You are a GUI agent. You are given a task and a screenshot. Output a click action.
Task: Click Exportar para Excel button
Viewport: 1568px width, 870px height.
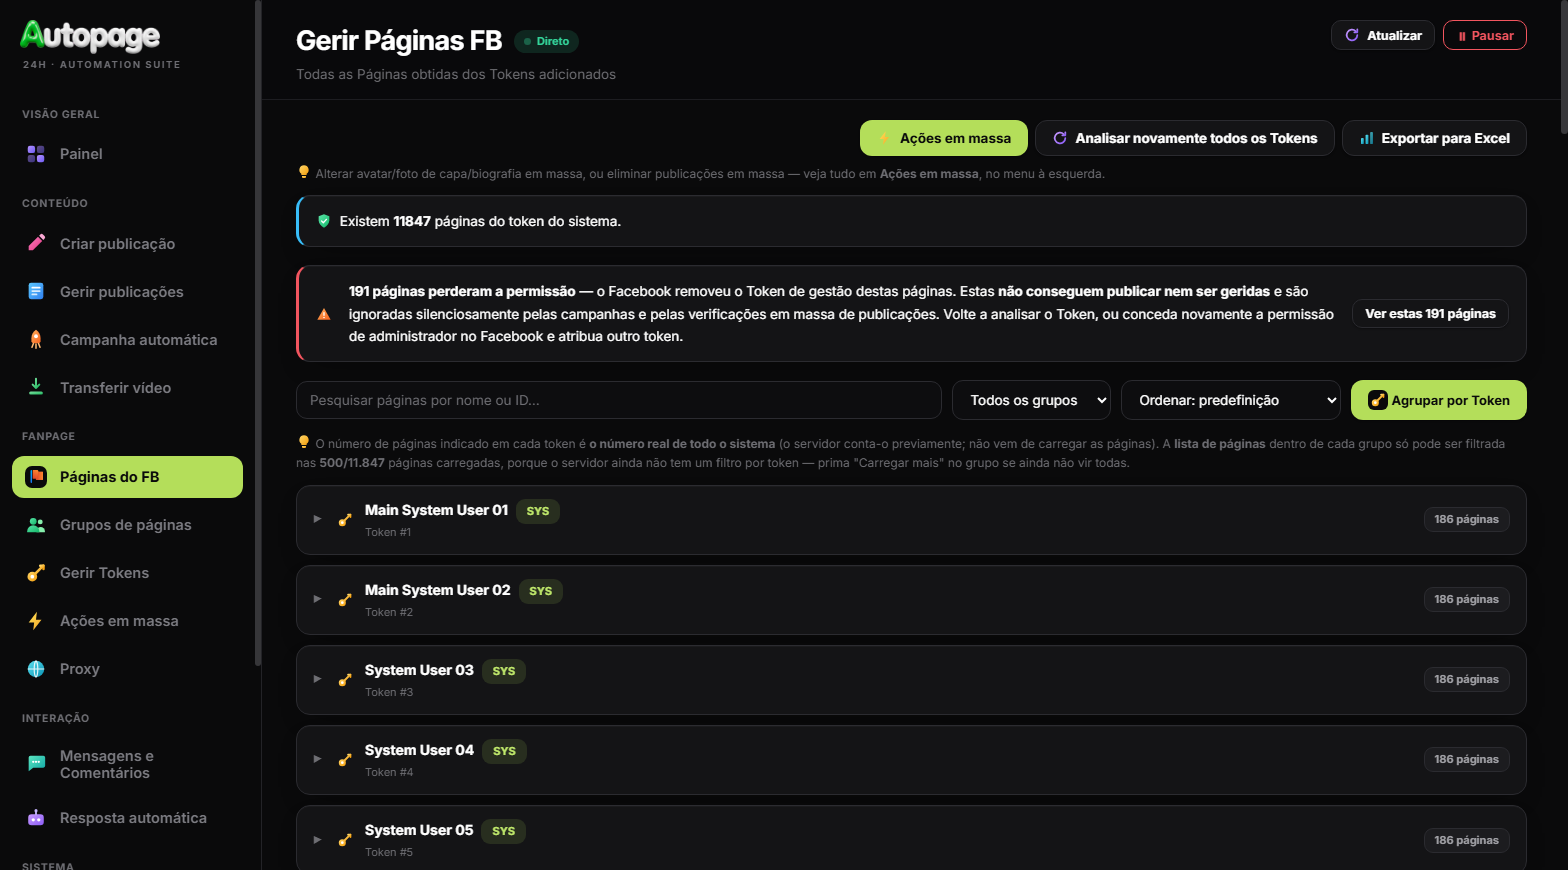[x=1434, y=138]
